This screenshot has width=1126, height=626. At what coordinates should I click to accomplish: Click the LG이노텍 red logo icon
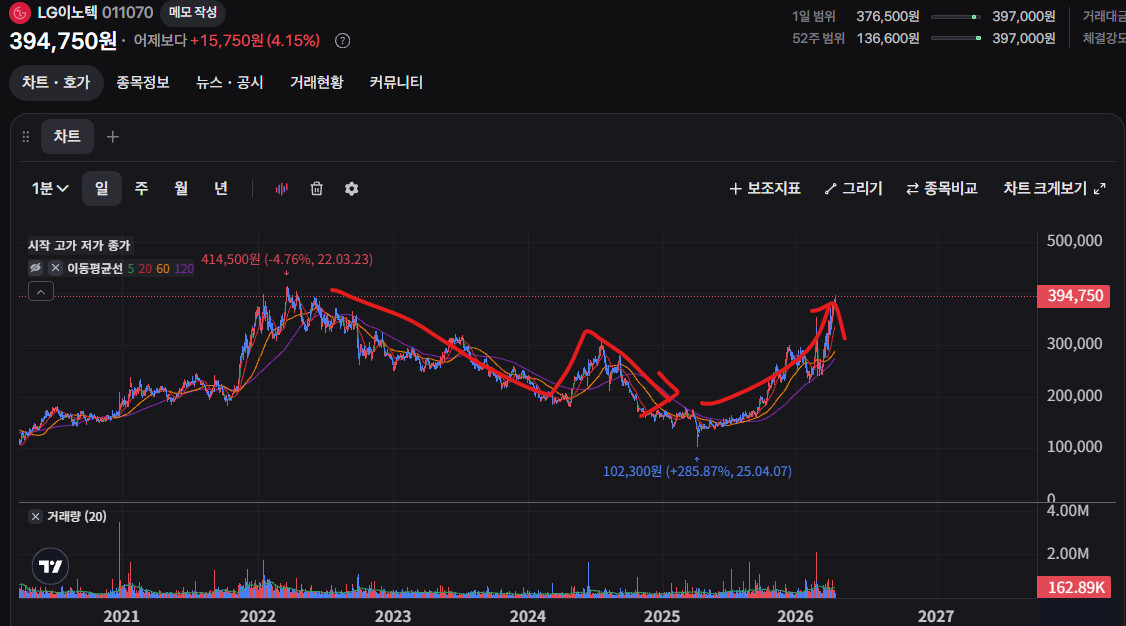coord(19,12)
